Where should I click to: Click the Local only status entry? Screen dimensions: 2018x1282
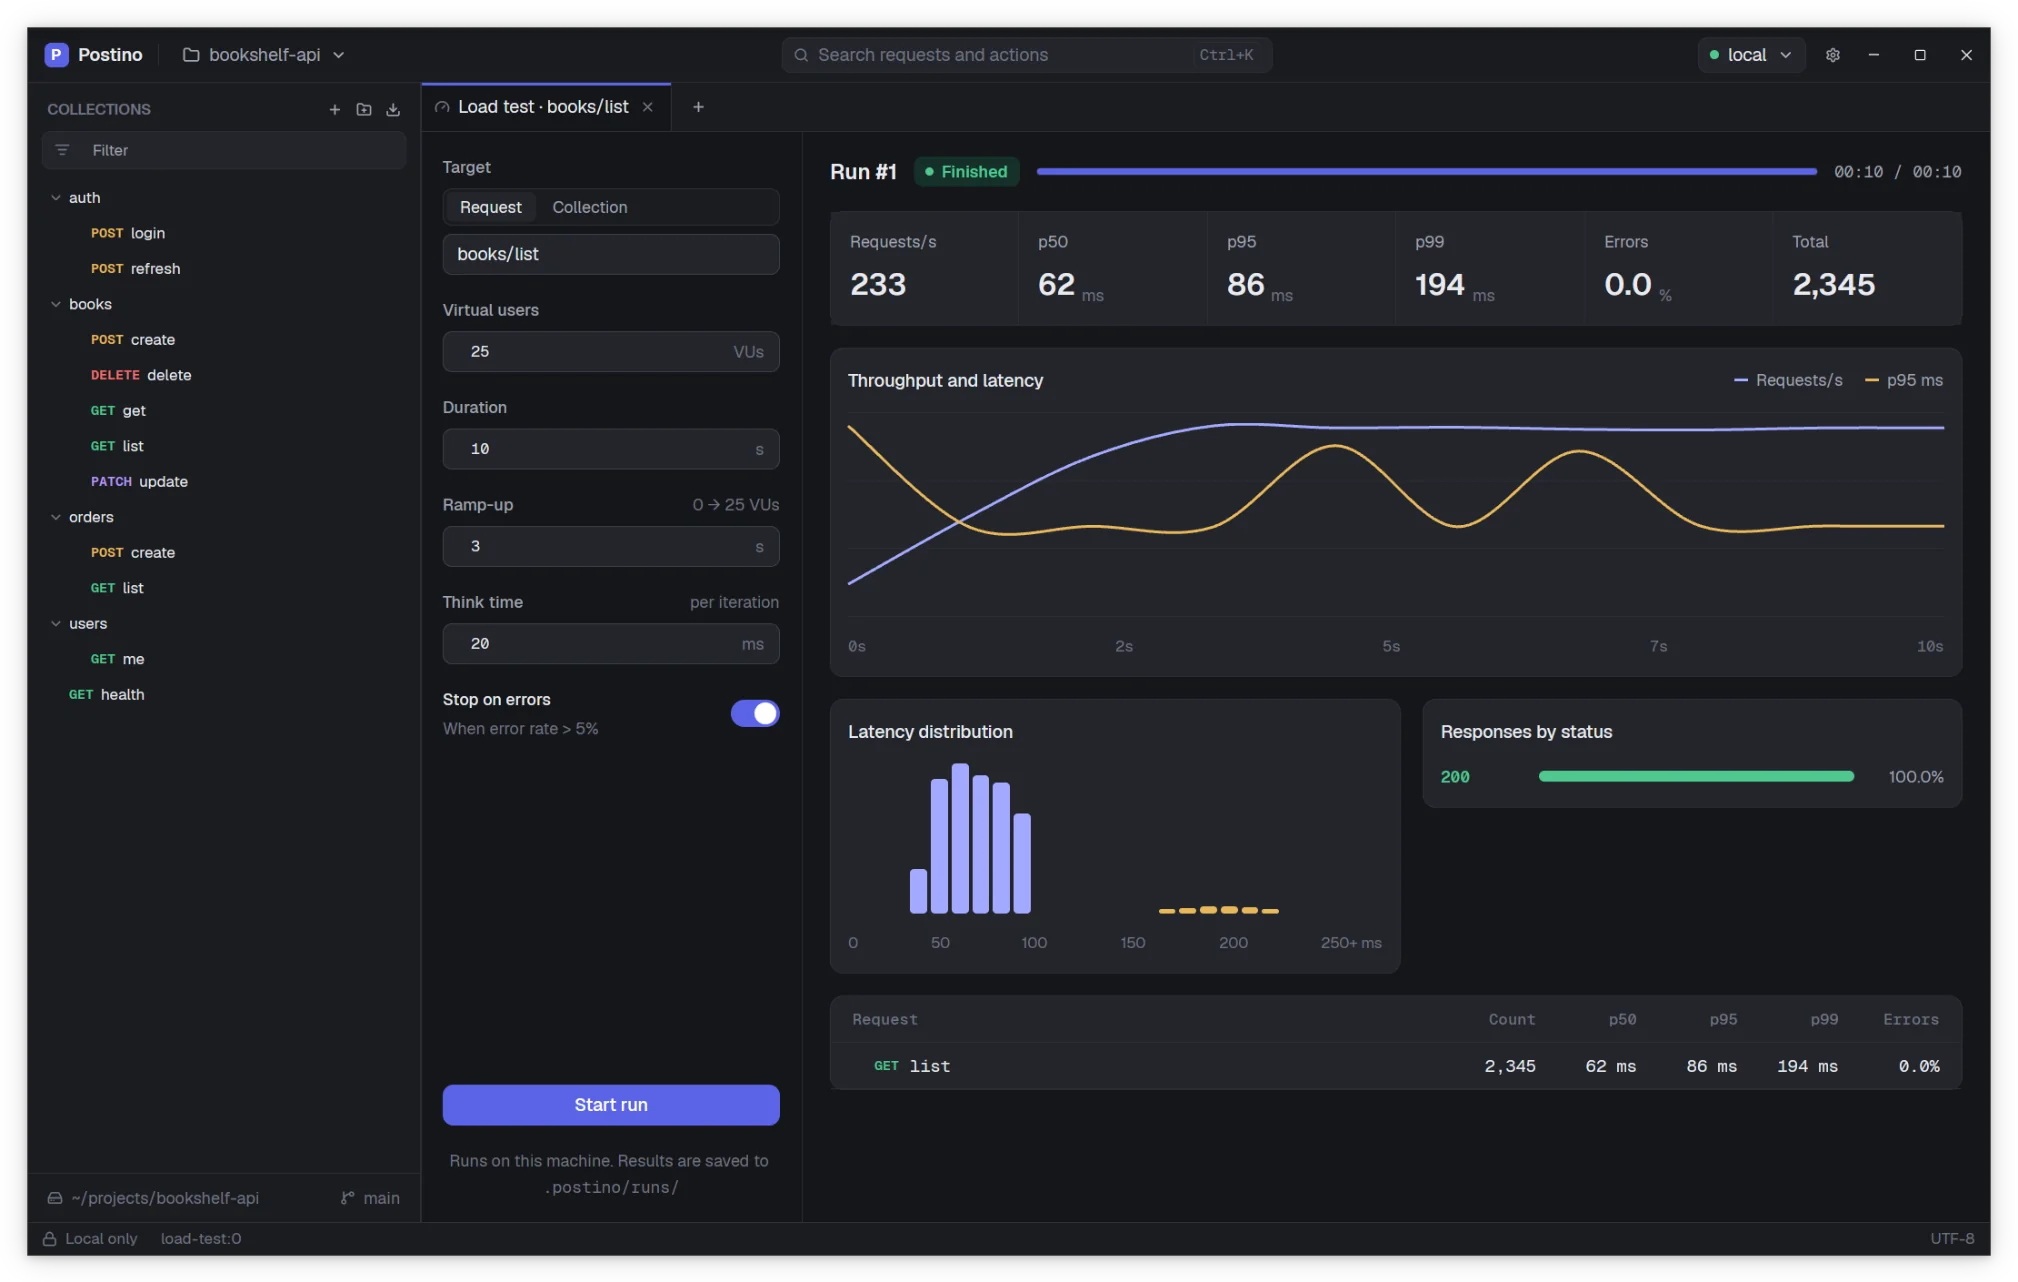[91, 1238]
